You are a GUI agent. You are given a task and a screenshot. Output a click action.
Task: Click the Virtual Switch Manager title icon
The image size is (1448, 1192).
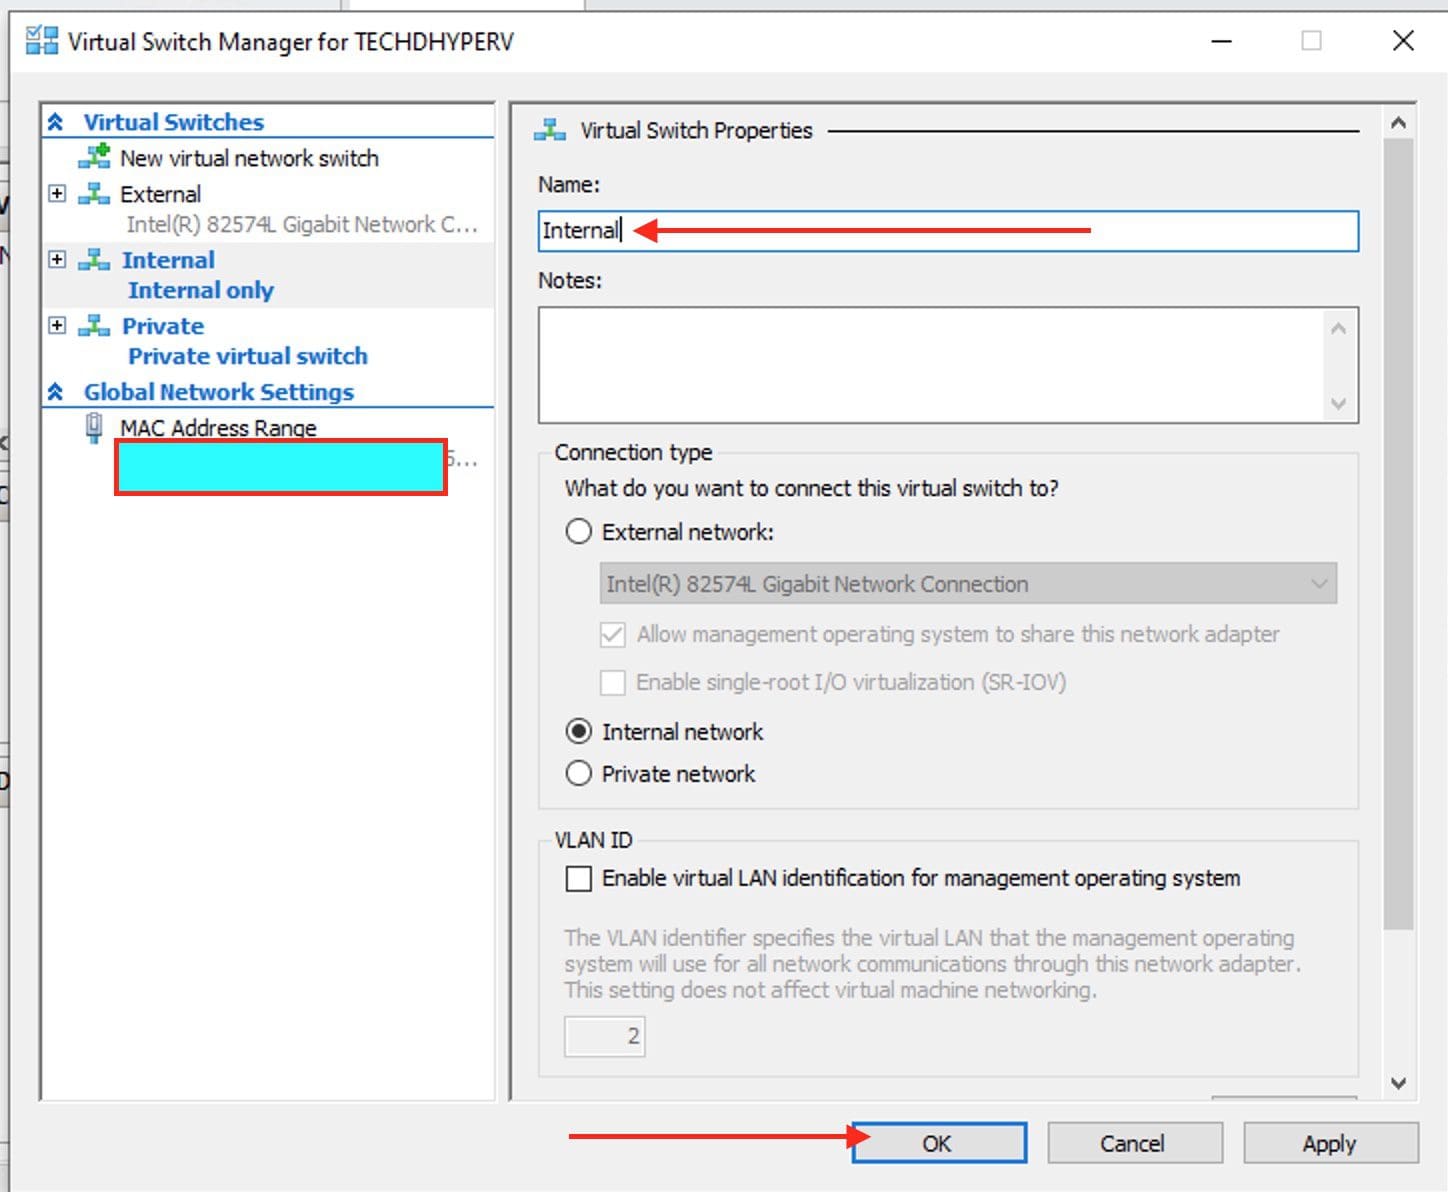pyautogui.click(x=41, y=41)
